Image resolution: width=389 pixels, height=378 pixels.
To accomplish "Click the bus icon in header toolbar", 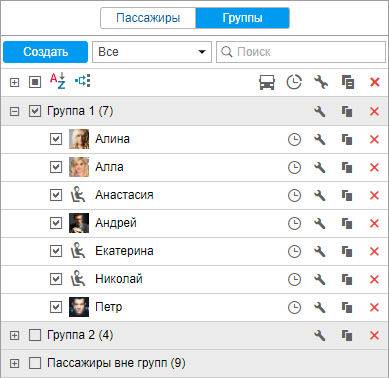I will pos(267,82).
